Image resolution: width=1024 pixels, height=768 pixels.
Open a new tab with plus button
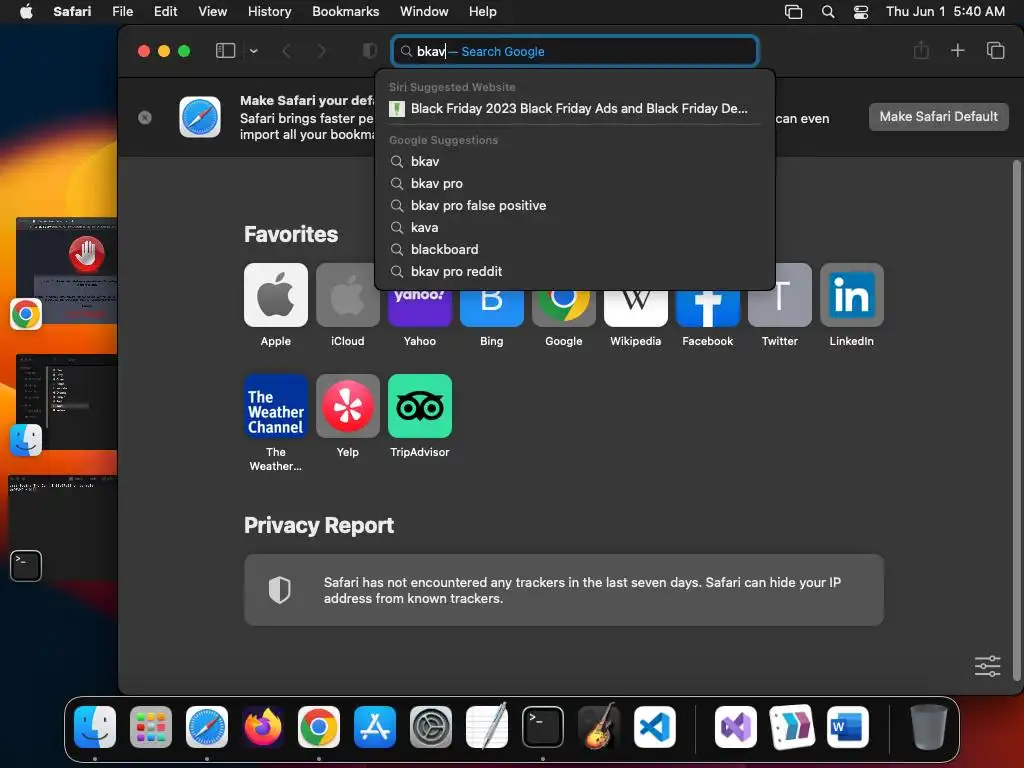(957, 50)
